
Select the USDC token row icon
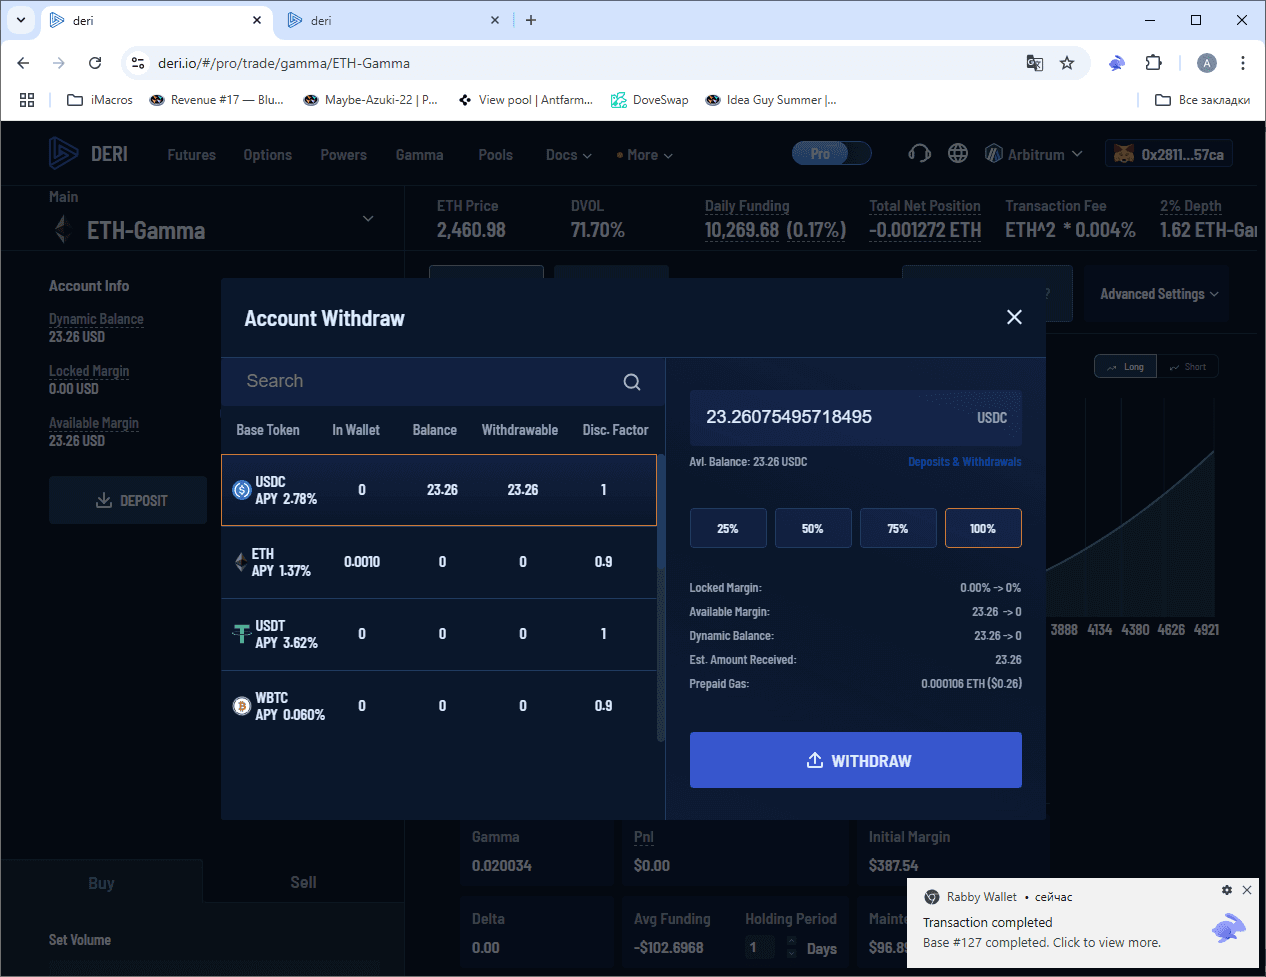[x=242, y=490]
